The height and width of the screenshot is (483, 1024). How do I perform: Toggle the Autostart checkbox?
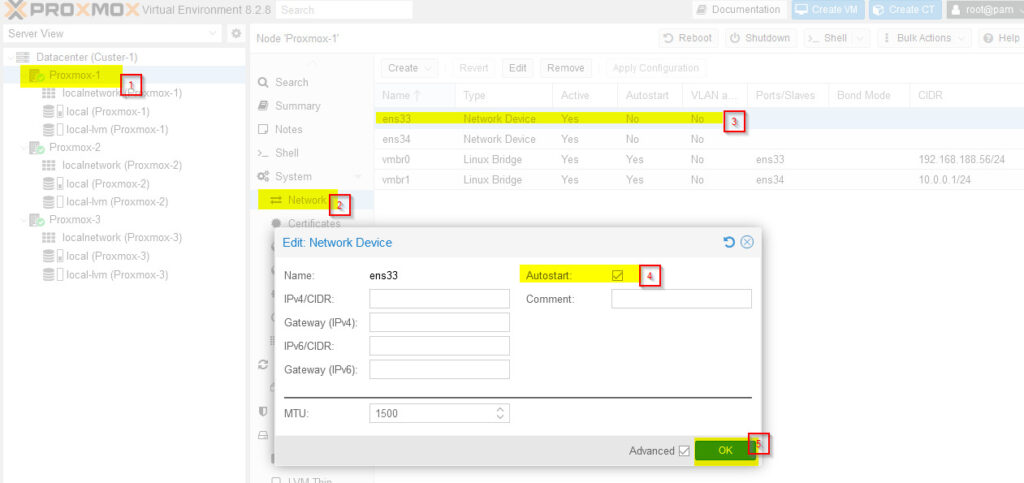coord(617,275)
